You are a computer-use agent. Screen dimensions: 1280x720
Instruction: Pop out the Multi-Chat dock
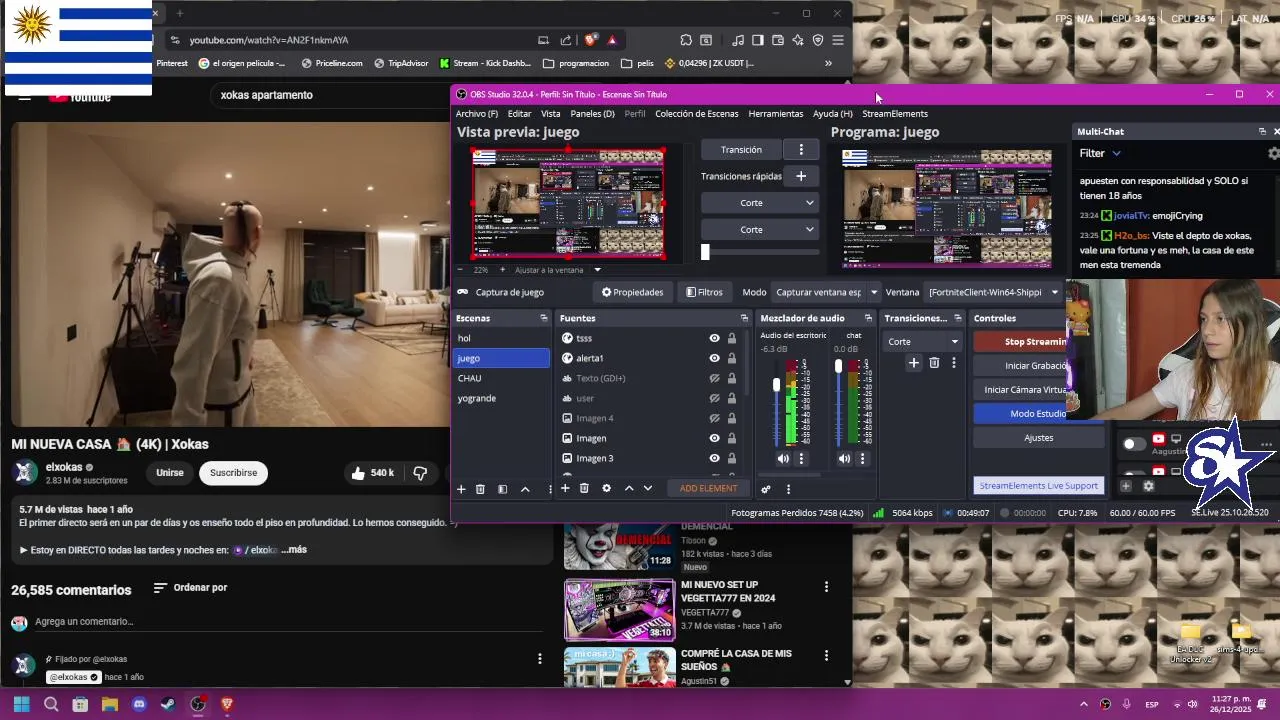1262,132
